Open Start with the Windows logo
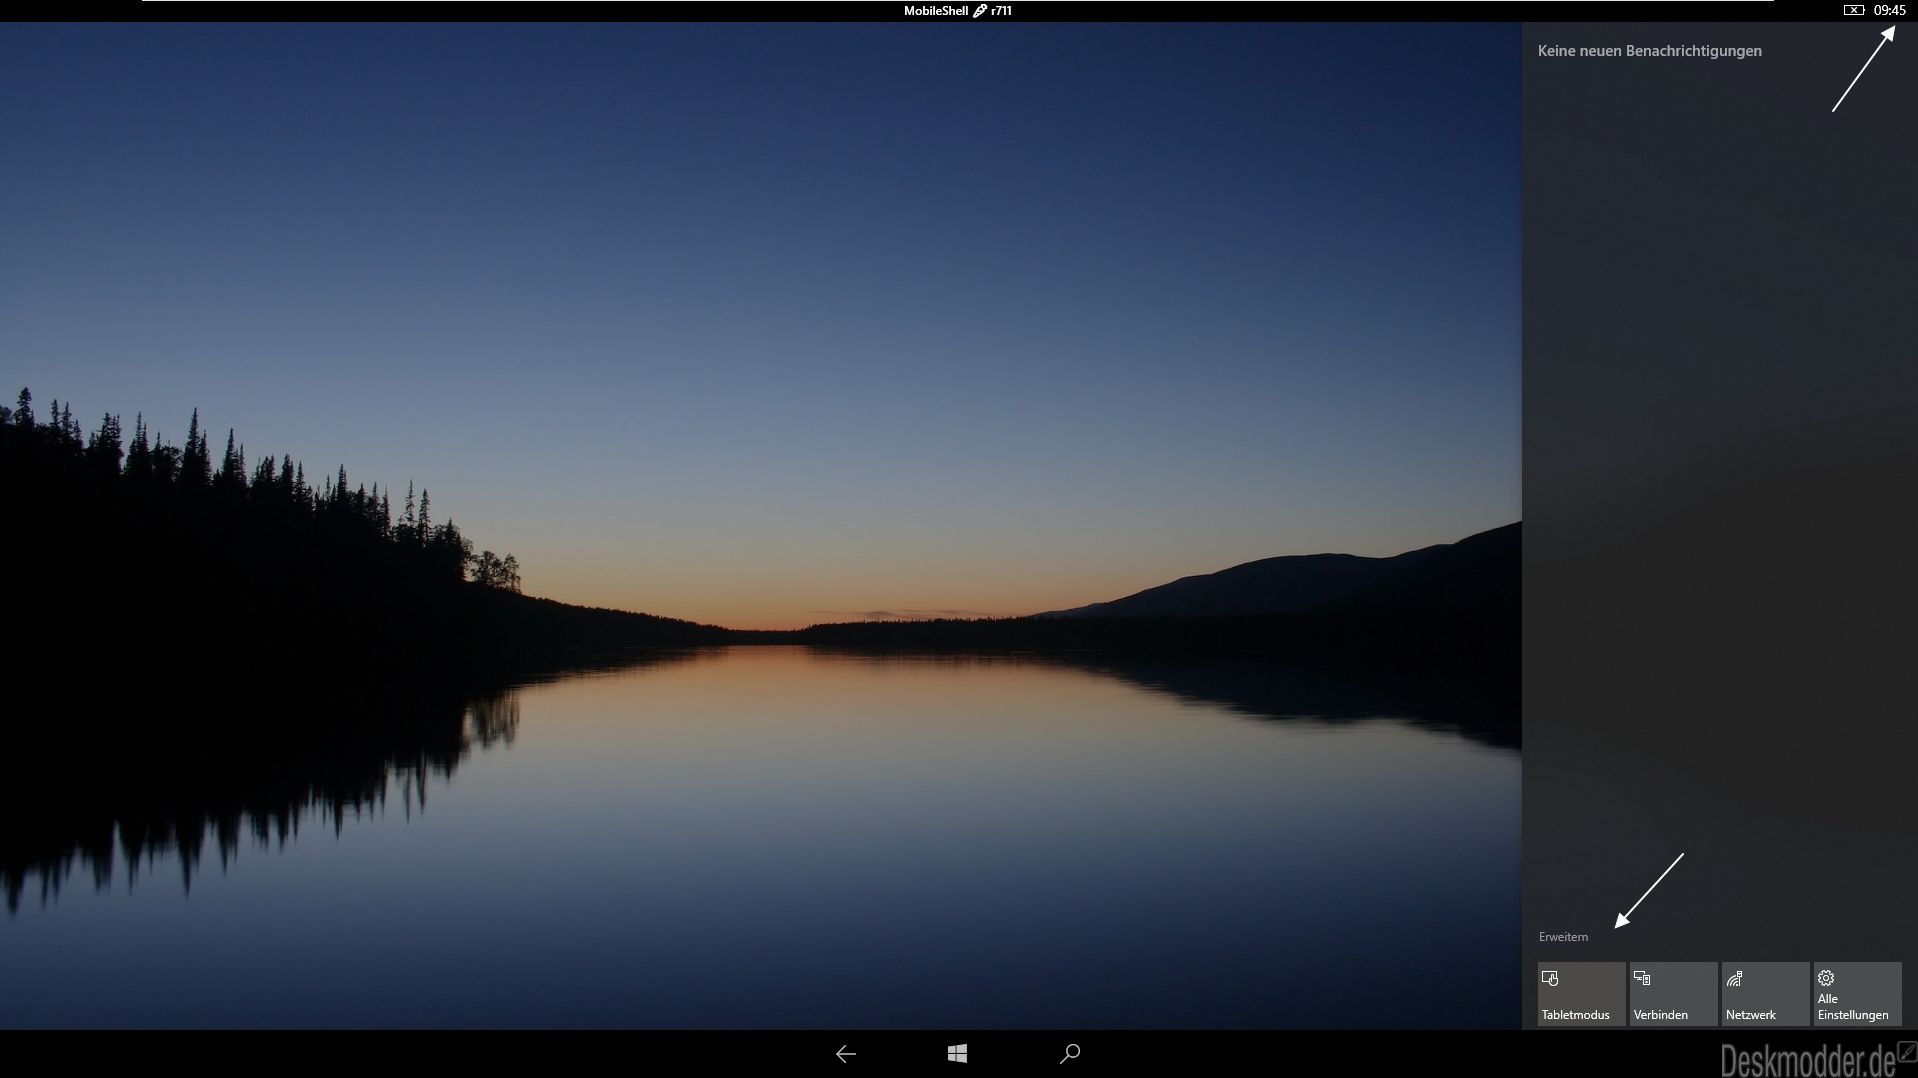The image size is (1918, 1078). click(x=957, y=1054)
